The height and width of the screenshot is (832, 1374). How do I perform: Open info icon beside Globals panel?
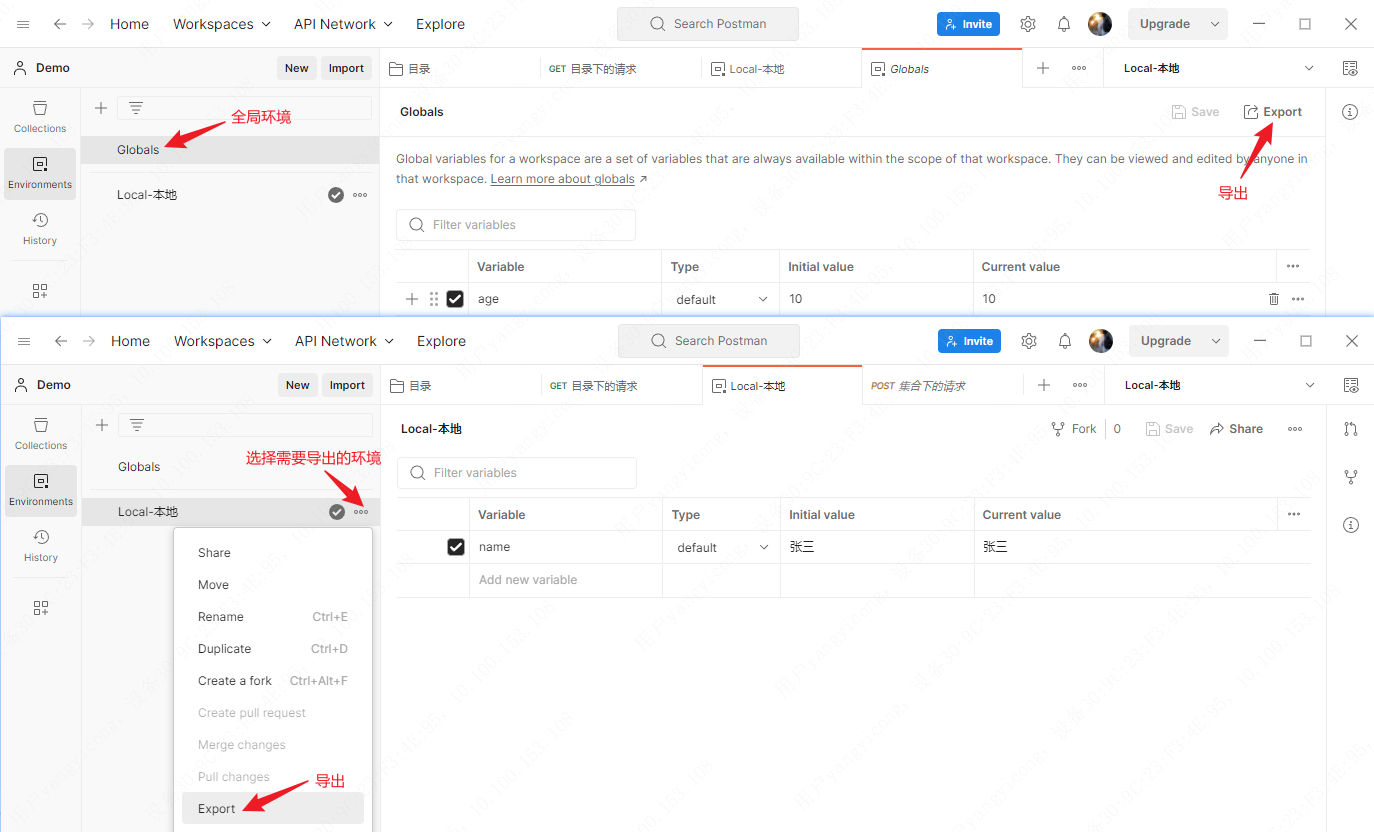(1350, 112)
